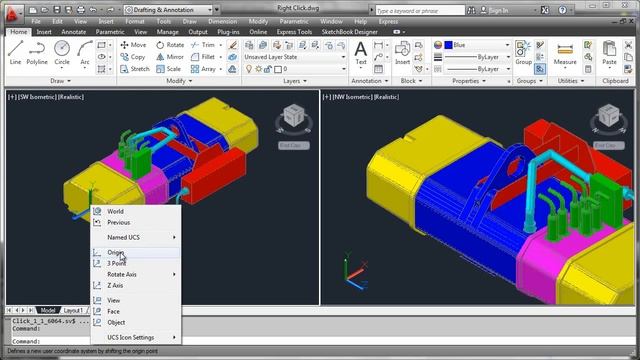640x360 pixels.
Task: Click the Trim tool
Action: (x=203, y=45)
